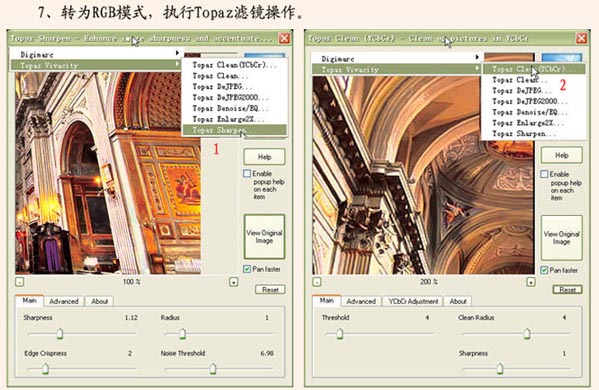The image size is (599, 390).
Task: Zoom out preview in Topaz Sharpen window
Action: [20, 282]
